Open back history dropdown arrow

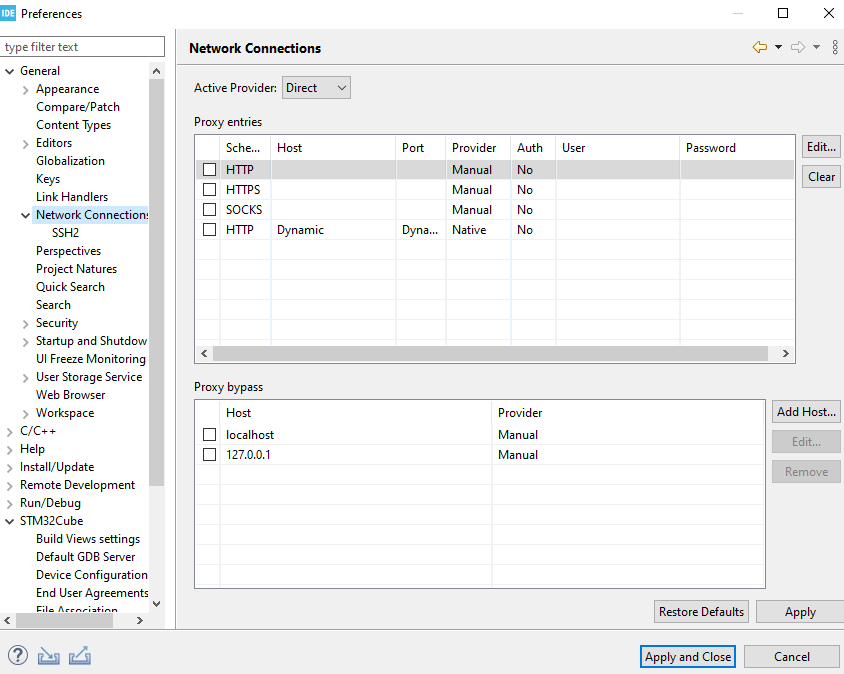[778, 48]
